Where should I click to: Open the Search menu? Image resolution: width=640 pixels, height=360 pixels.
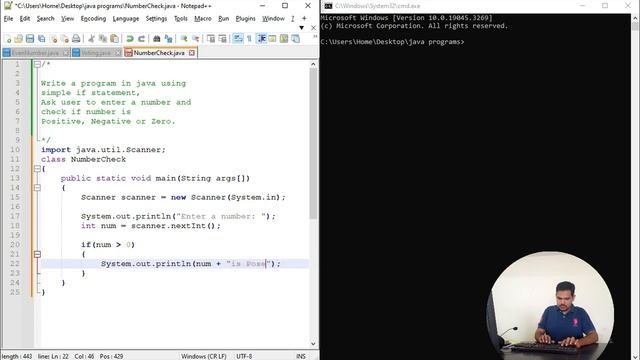[x=45, y=19]
